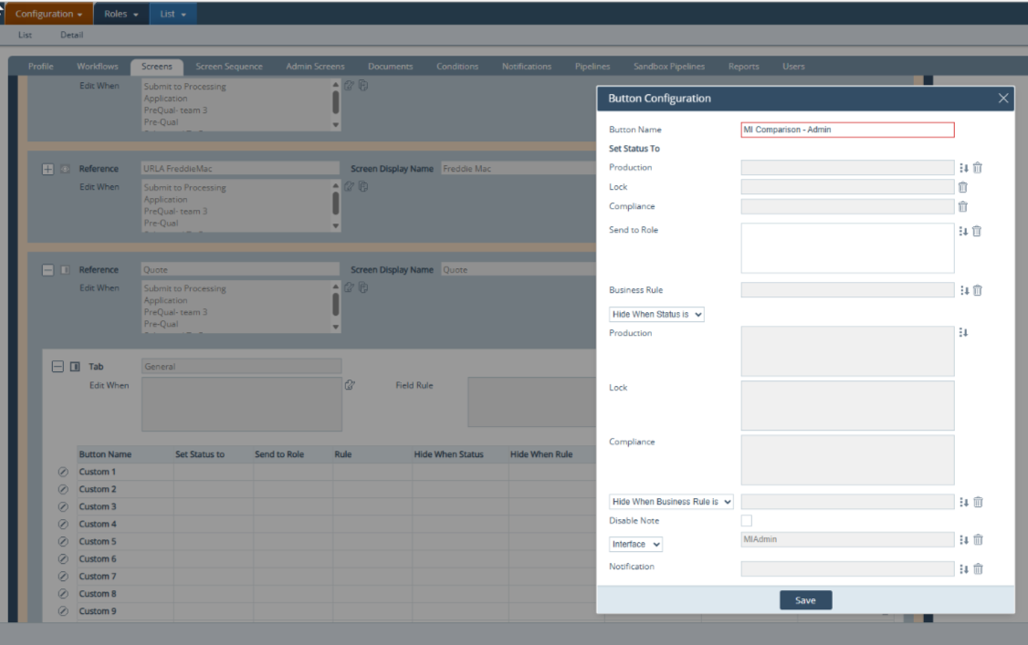Go to the Detail subview link
The image size is (1028, 645).
pos(71,35)
